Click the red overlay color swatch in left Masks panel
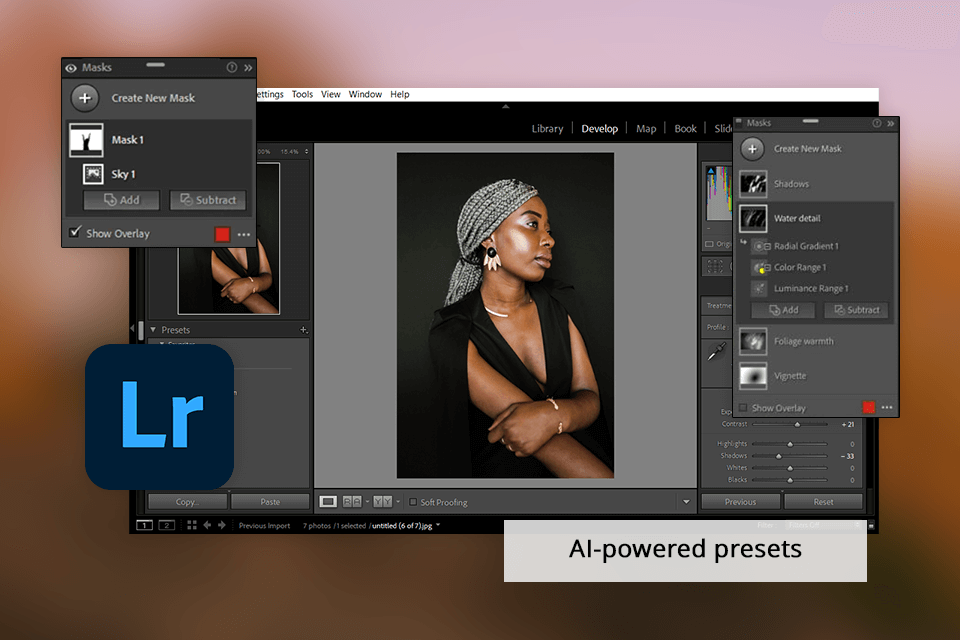 222,234
